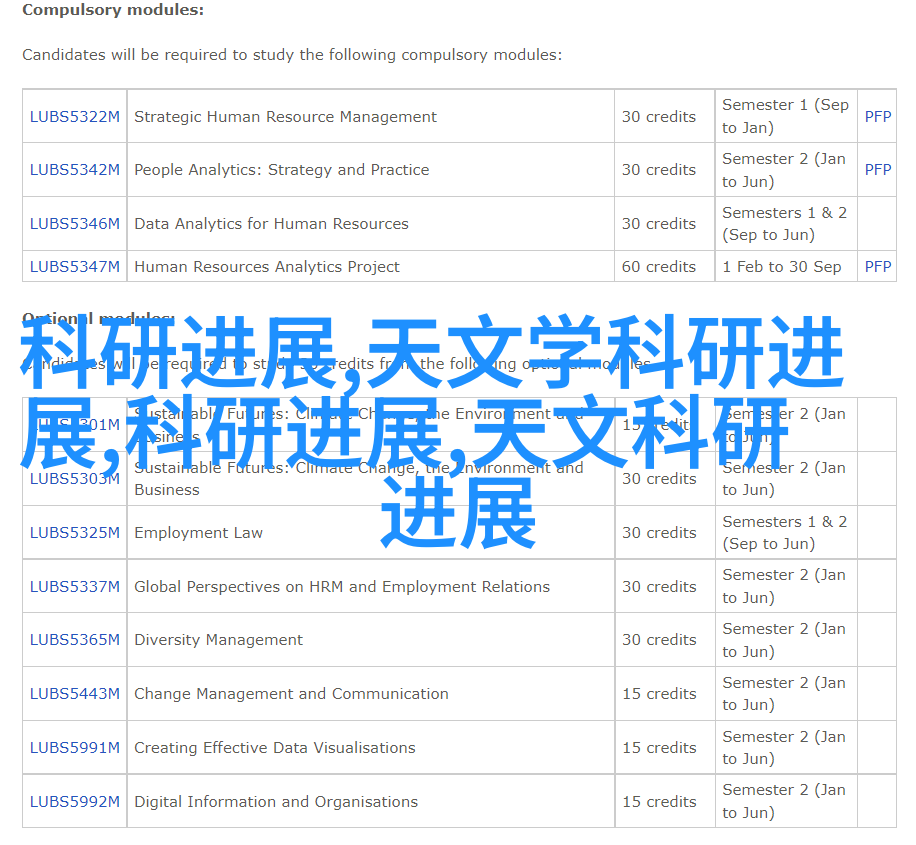
Task: Open the LUBS5991M module link
Action: pos(75,748)
